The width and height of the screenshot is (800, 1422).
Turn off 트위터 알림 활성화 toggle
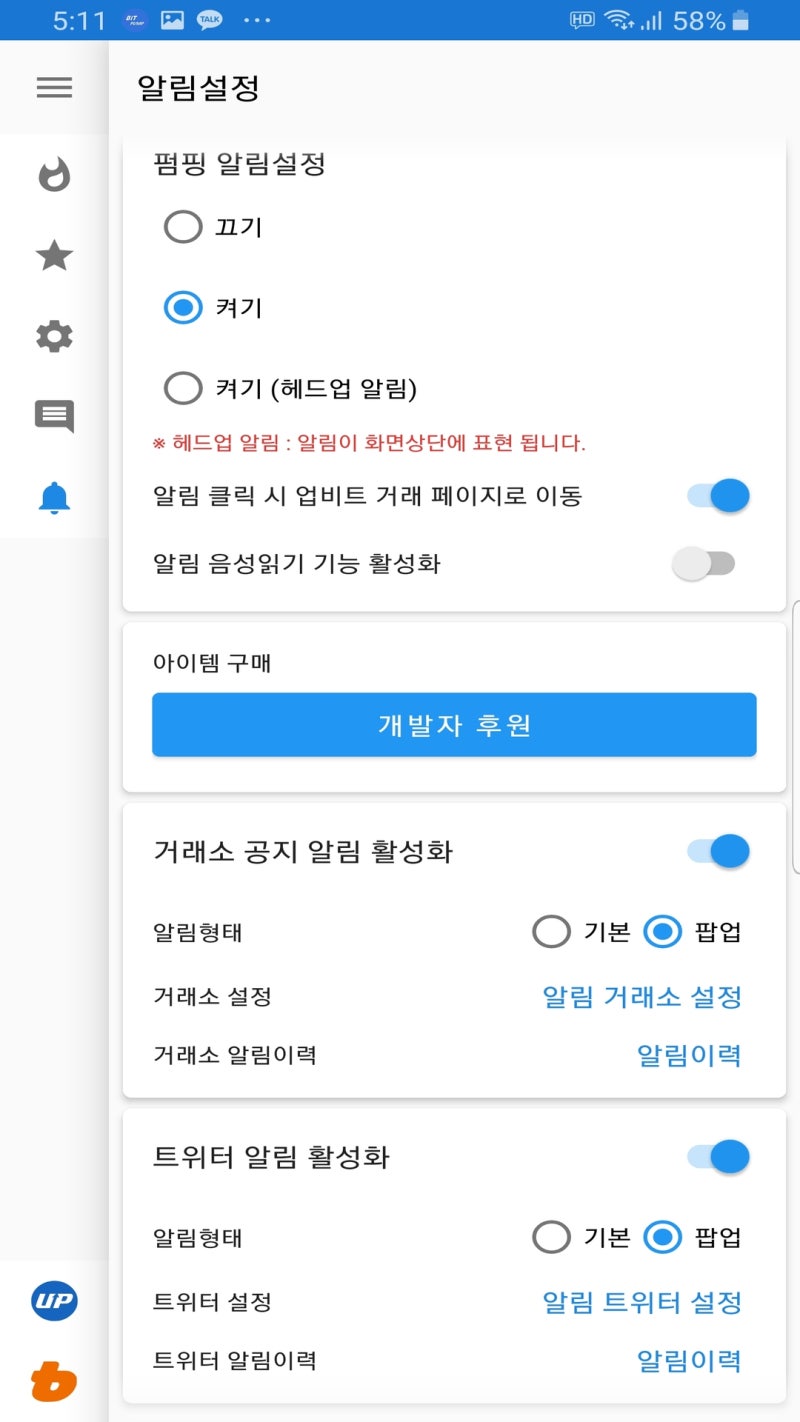716,1156
